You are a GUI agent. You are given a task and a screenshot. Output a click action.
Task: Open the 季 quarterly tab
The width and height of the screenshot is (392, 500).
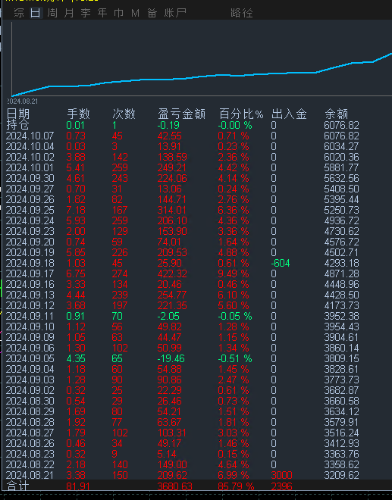(x=86, y=13)
